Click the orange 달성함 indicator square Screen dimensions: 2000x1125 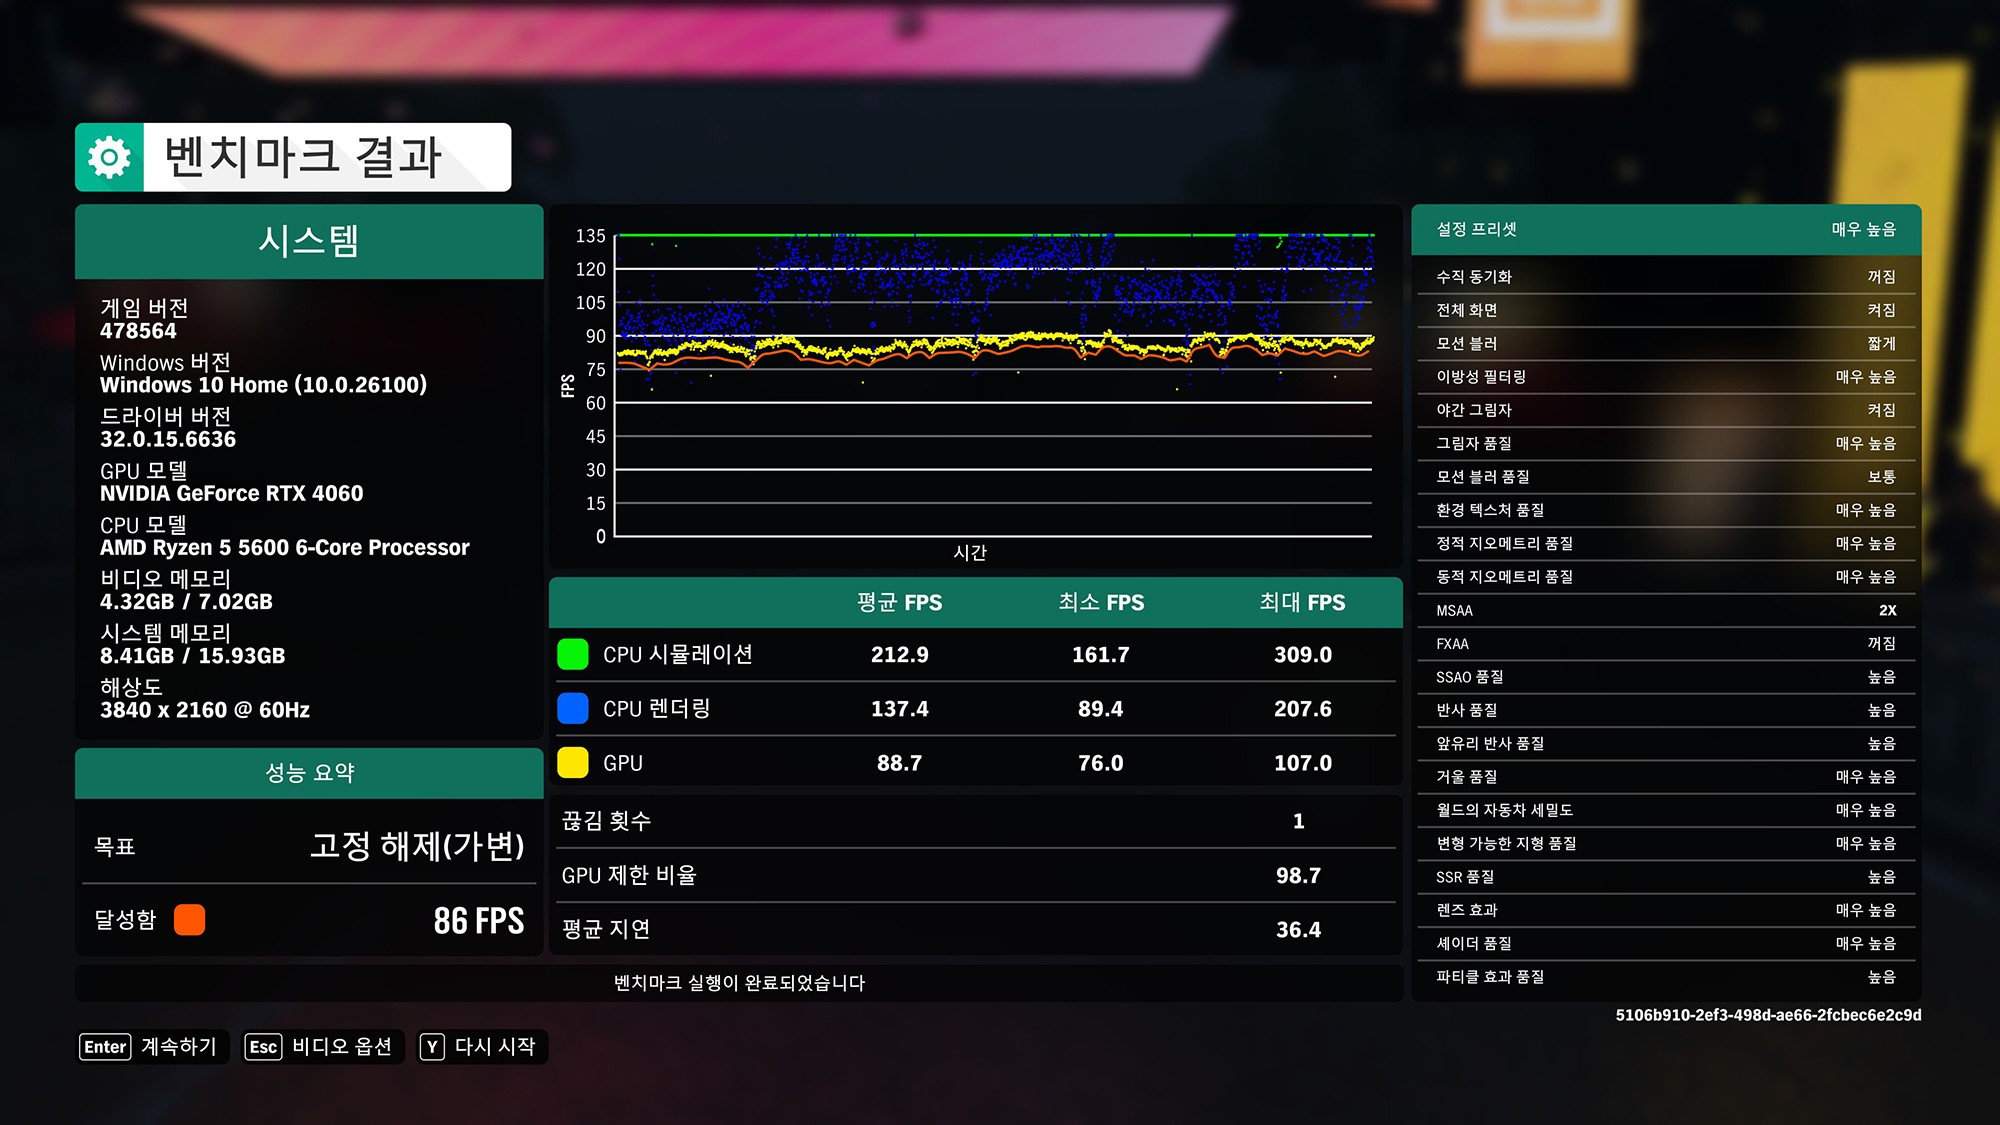[x=189, y=920]
